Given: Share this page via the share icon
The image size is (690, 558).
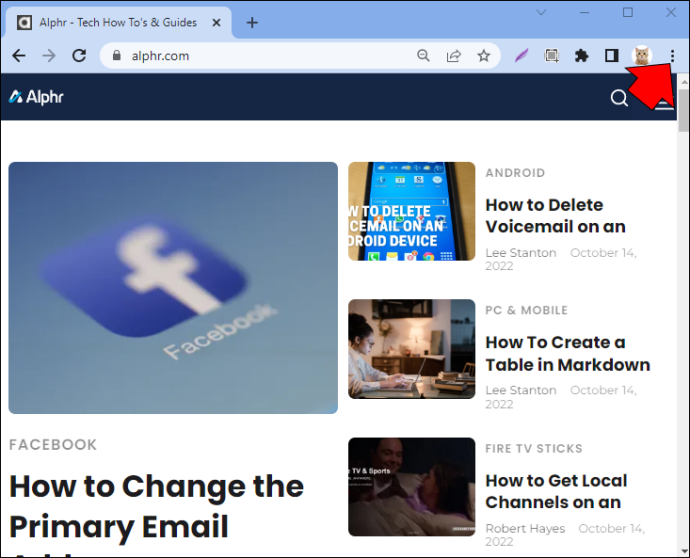Looking at the screenshot, I should tap(454, 55).
